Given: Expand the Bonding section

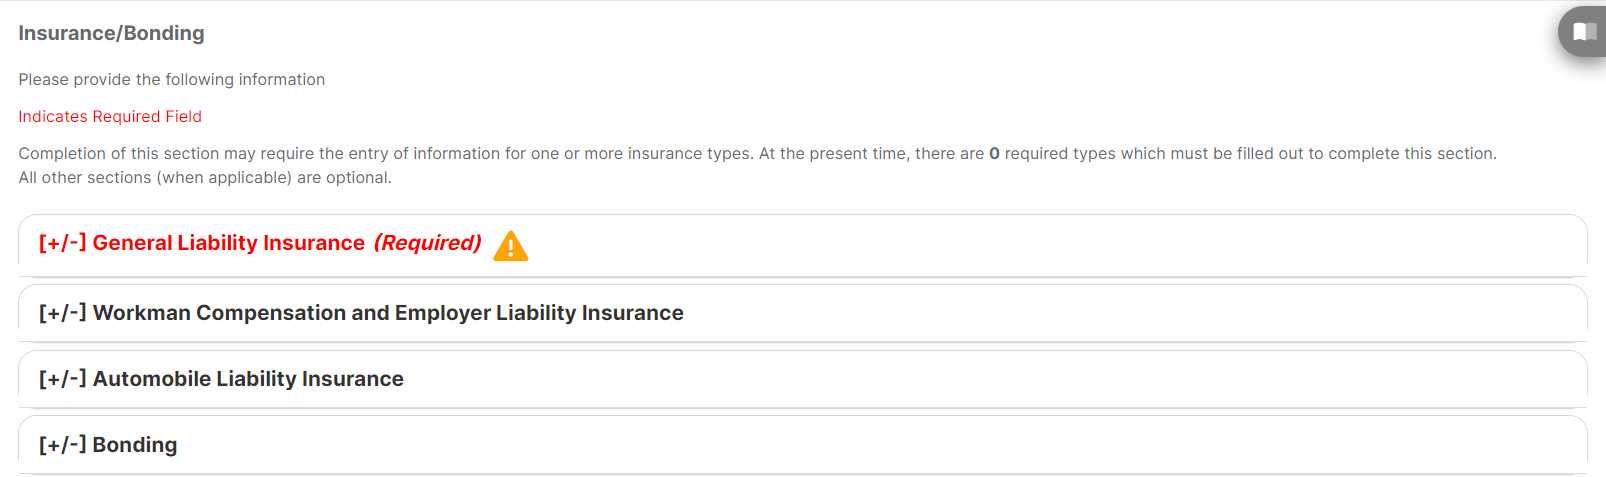Looking at the screenshot, I should 108,445.
